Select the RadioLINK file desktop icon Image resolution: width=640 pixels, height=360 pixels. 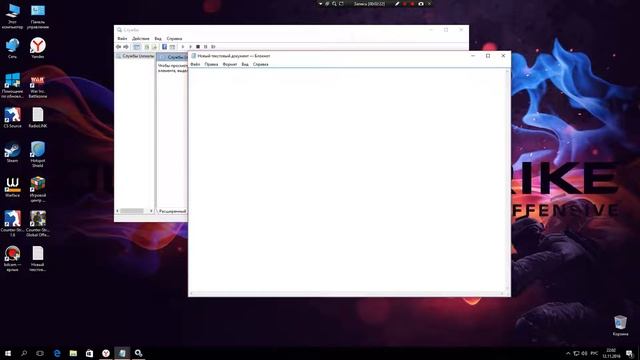pyautogui.click(x=38, y=118)
